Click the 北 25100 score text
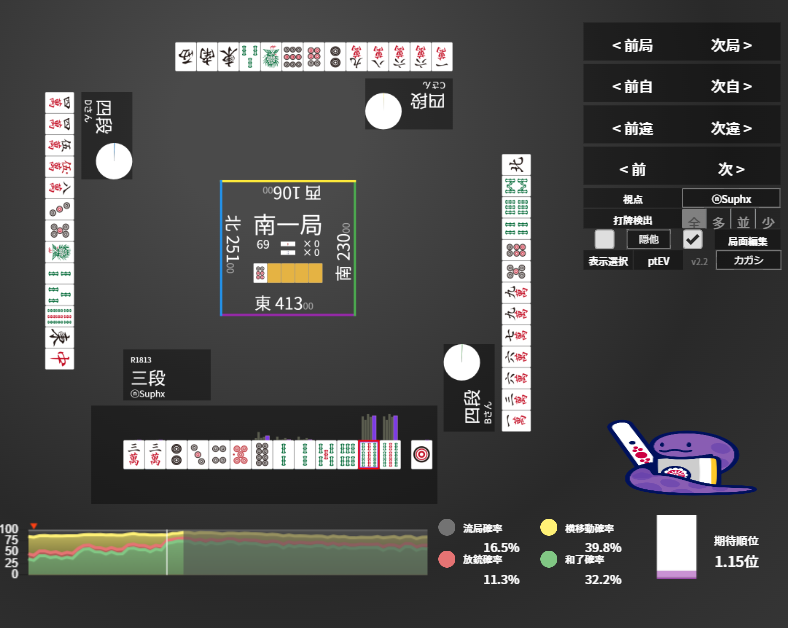Viewport: 788px width, 628px height. pos(233,244)
